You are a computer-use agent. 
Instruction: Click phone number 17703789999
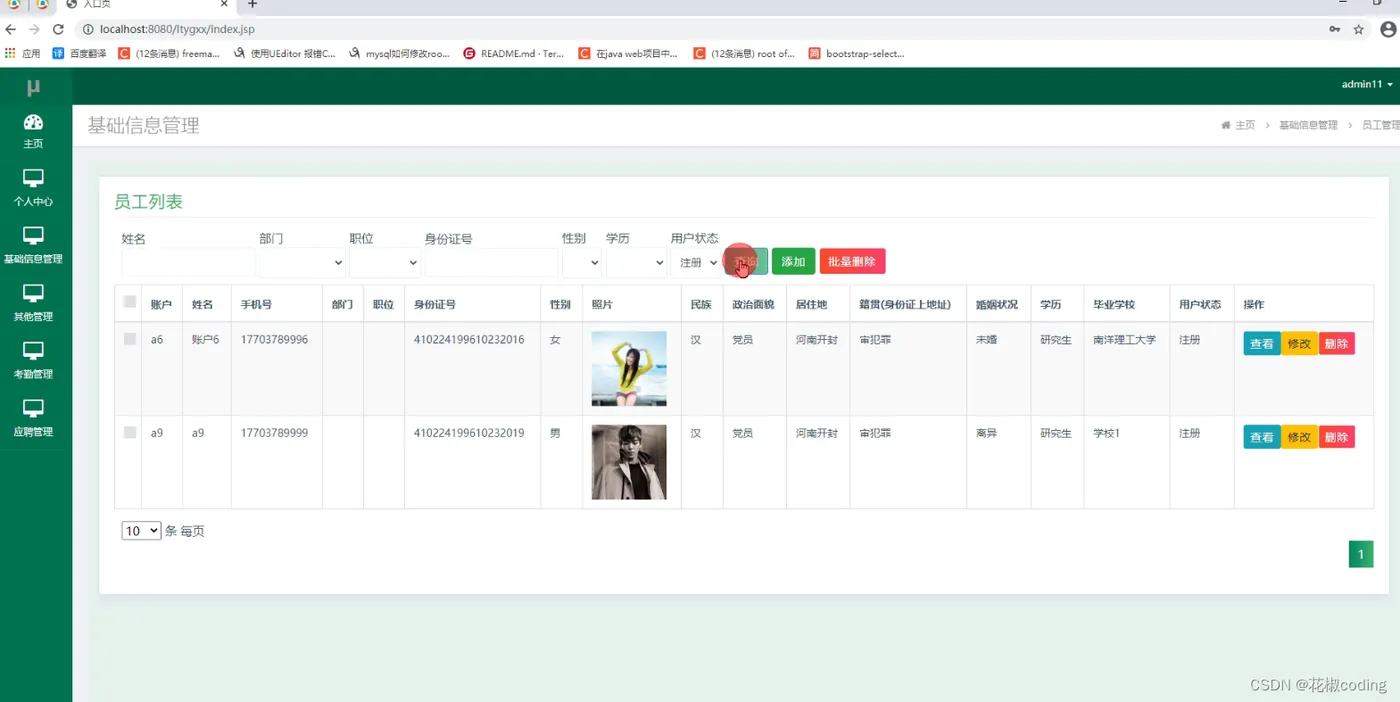click(274, 433)
